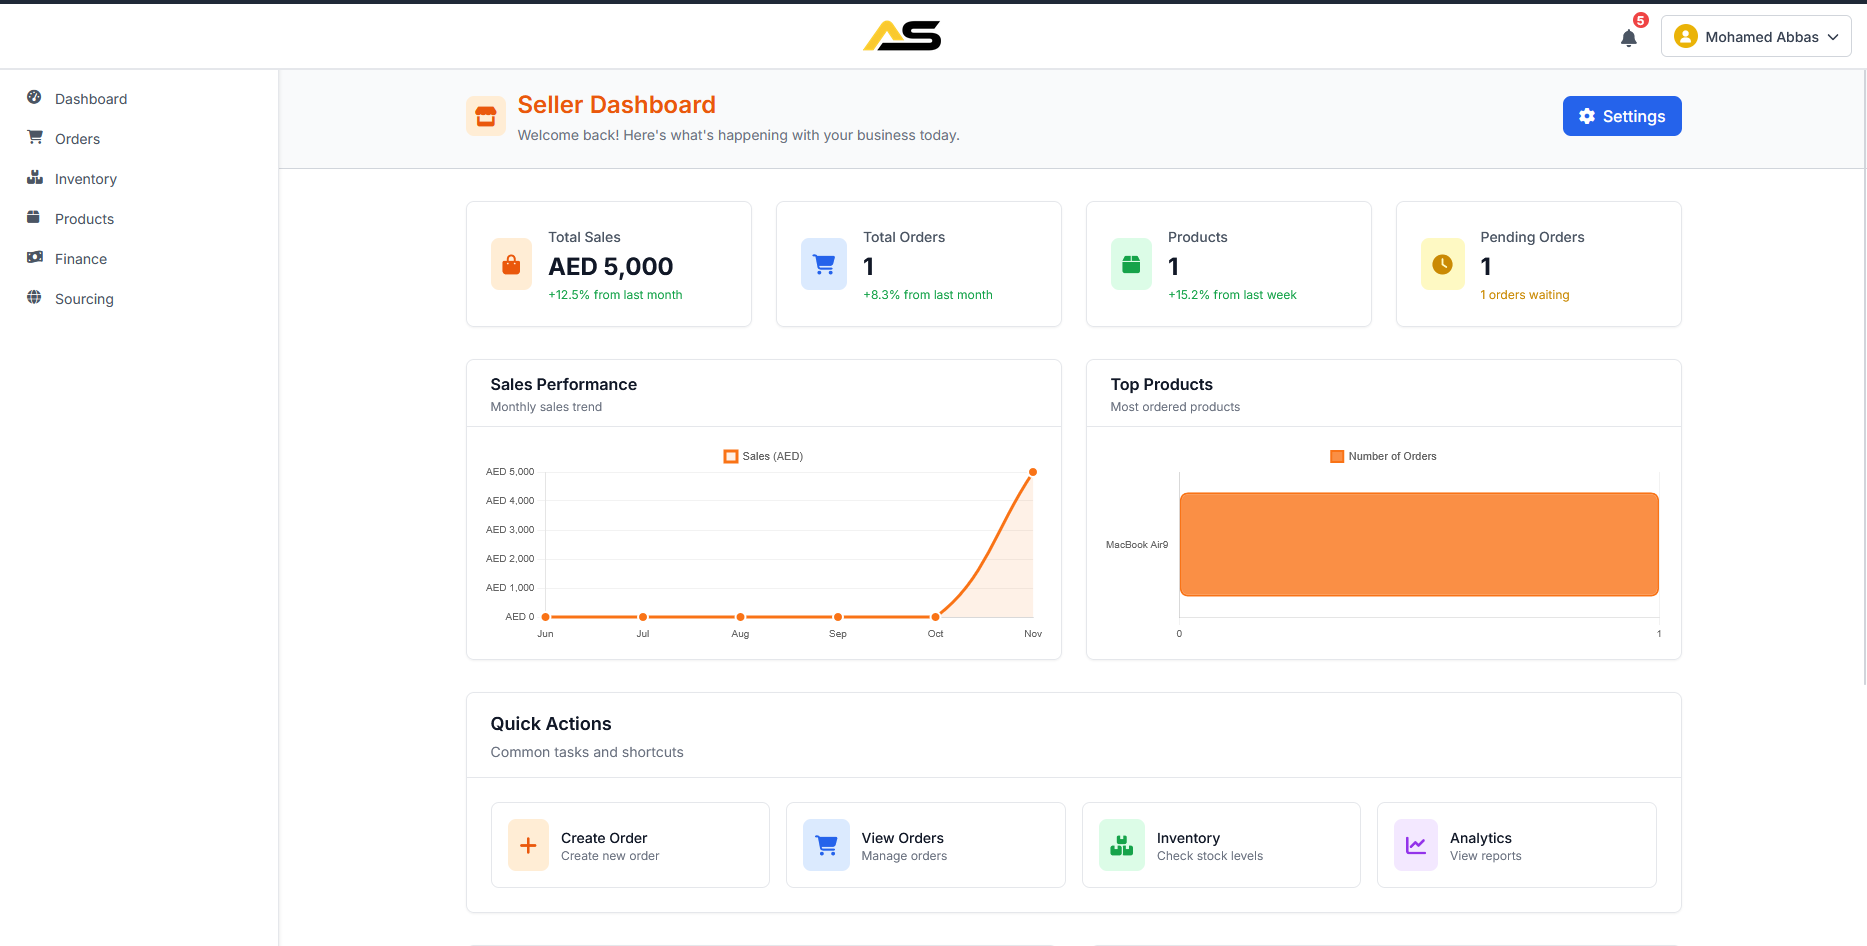Click the MacBook Air bar in Top Products
1867x946 pixels.
click(1418, 543)
